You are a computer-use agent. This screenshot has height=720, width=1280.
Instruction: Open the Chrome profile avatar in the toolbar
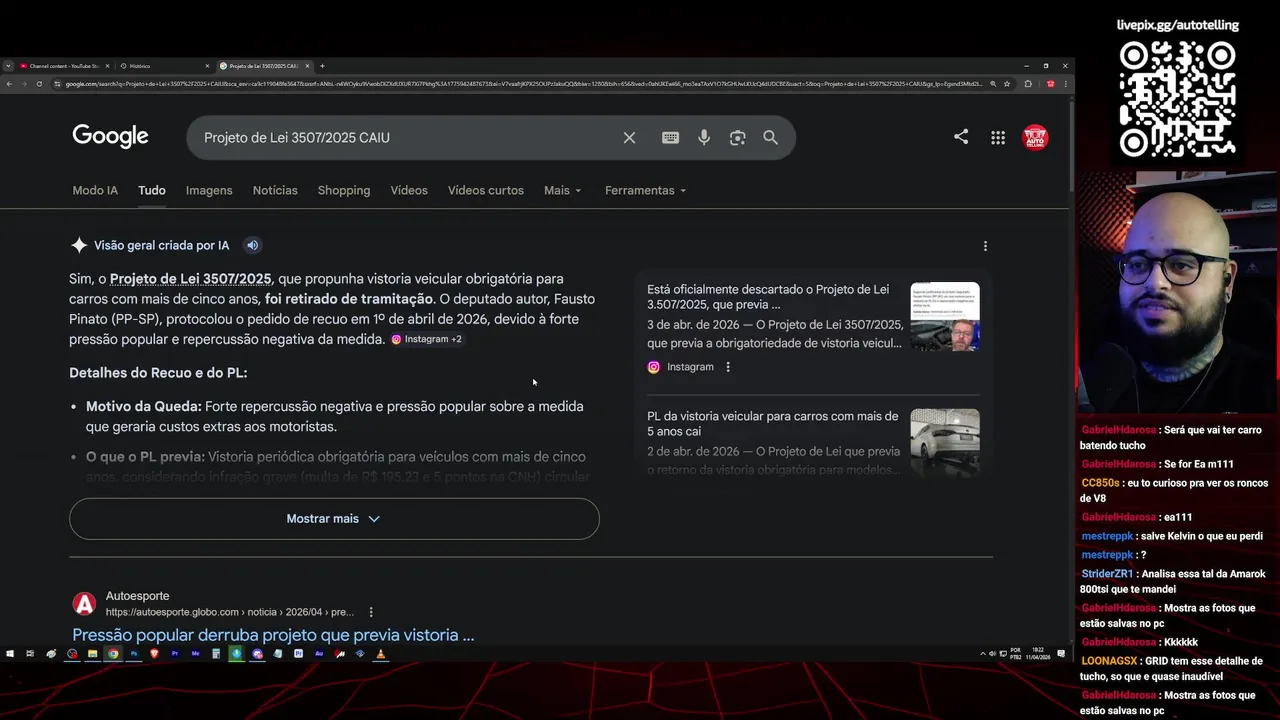pos(1051,84)
